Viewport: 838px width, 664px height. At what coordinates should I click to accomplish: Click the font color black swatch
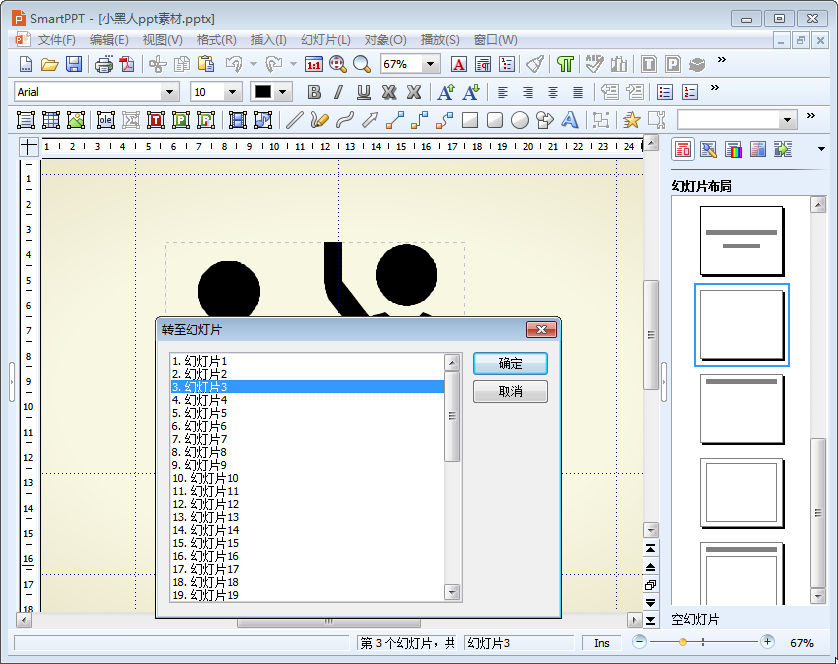pos(263,92)
